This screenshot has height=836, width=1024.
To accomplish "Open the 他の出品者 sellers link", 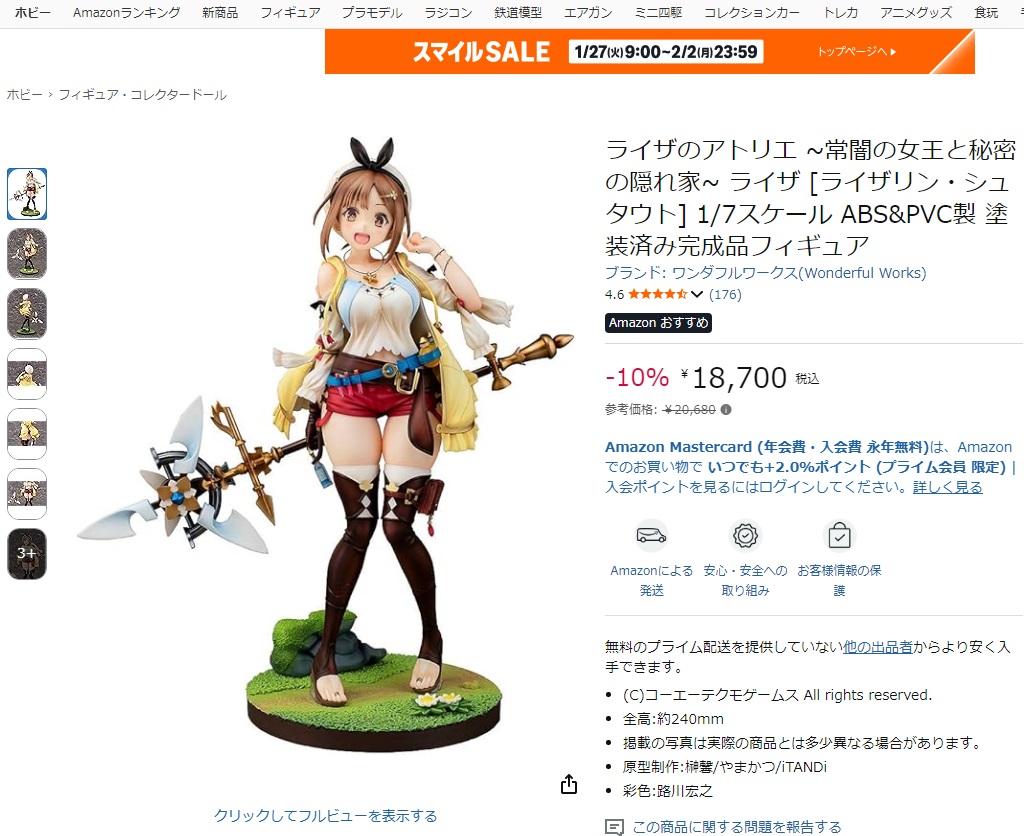I will click(878, 647).
